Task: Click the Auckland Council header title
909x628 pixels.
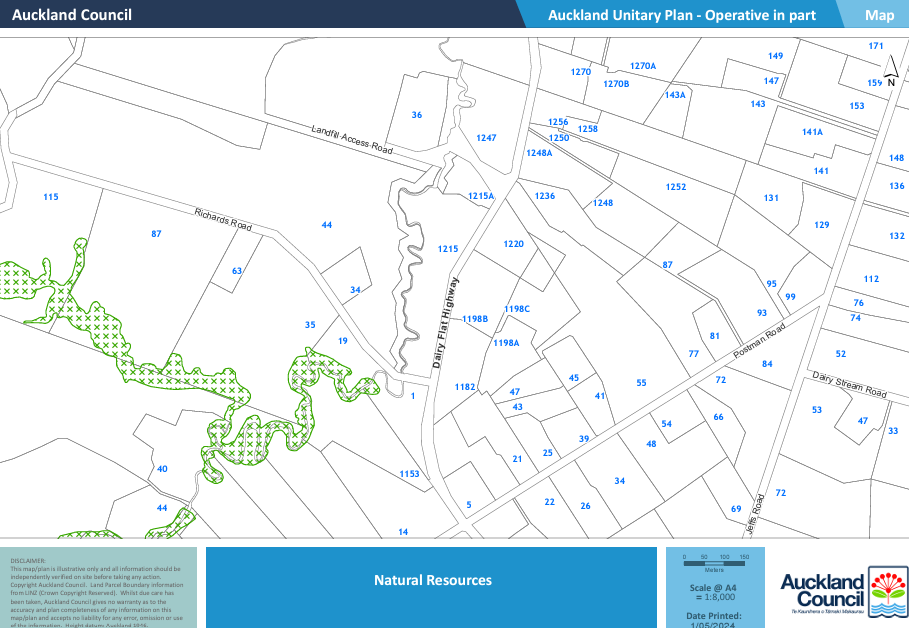Action: pos(72,15)
